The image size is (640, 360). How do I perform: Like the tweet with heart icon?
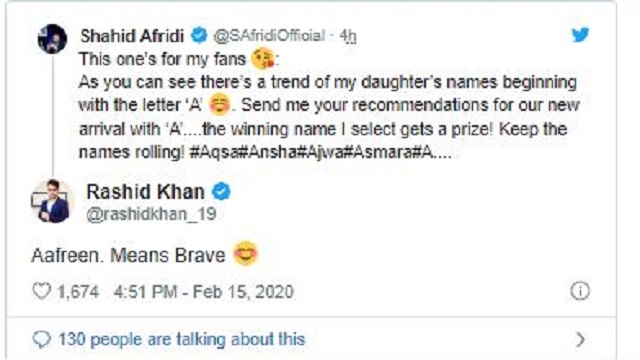point(41,291)
